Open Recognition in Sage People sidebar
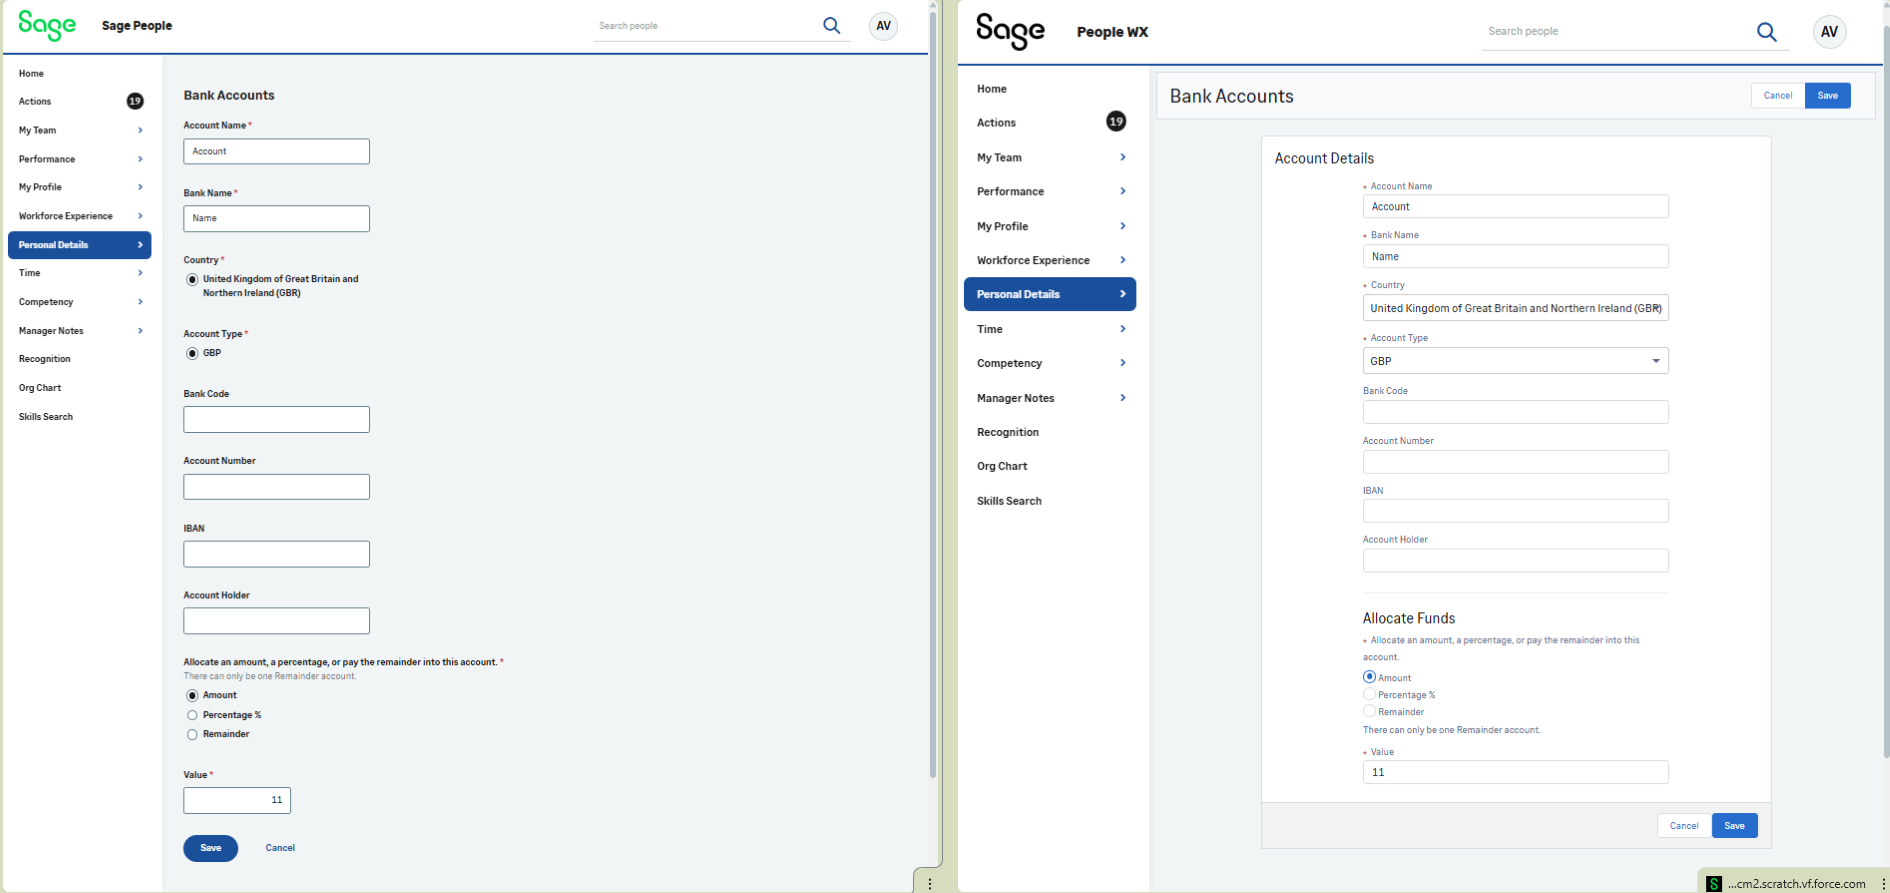Screen dimensions: 1890x893 tap(45, 359)
